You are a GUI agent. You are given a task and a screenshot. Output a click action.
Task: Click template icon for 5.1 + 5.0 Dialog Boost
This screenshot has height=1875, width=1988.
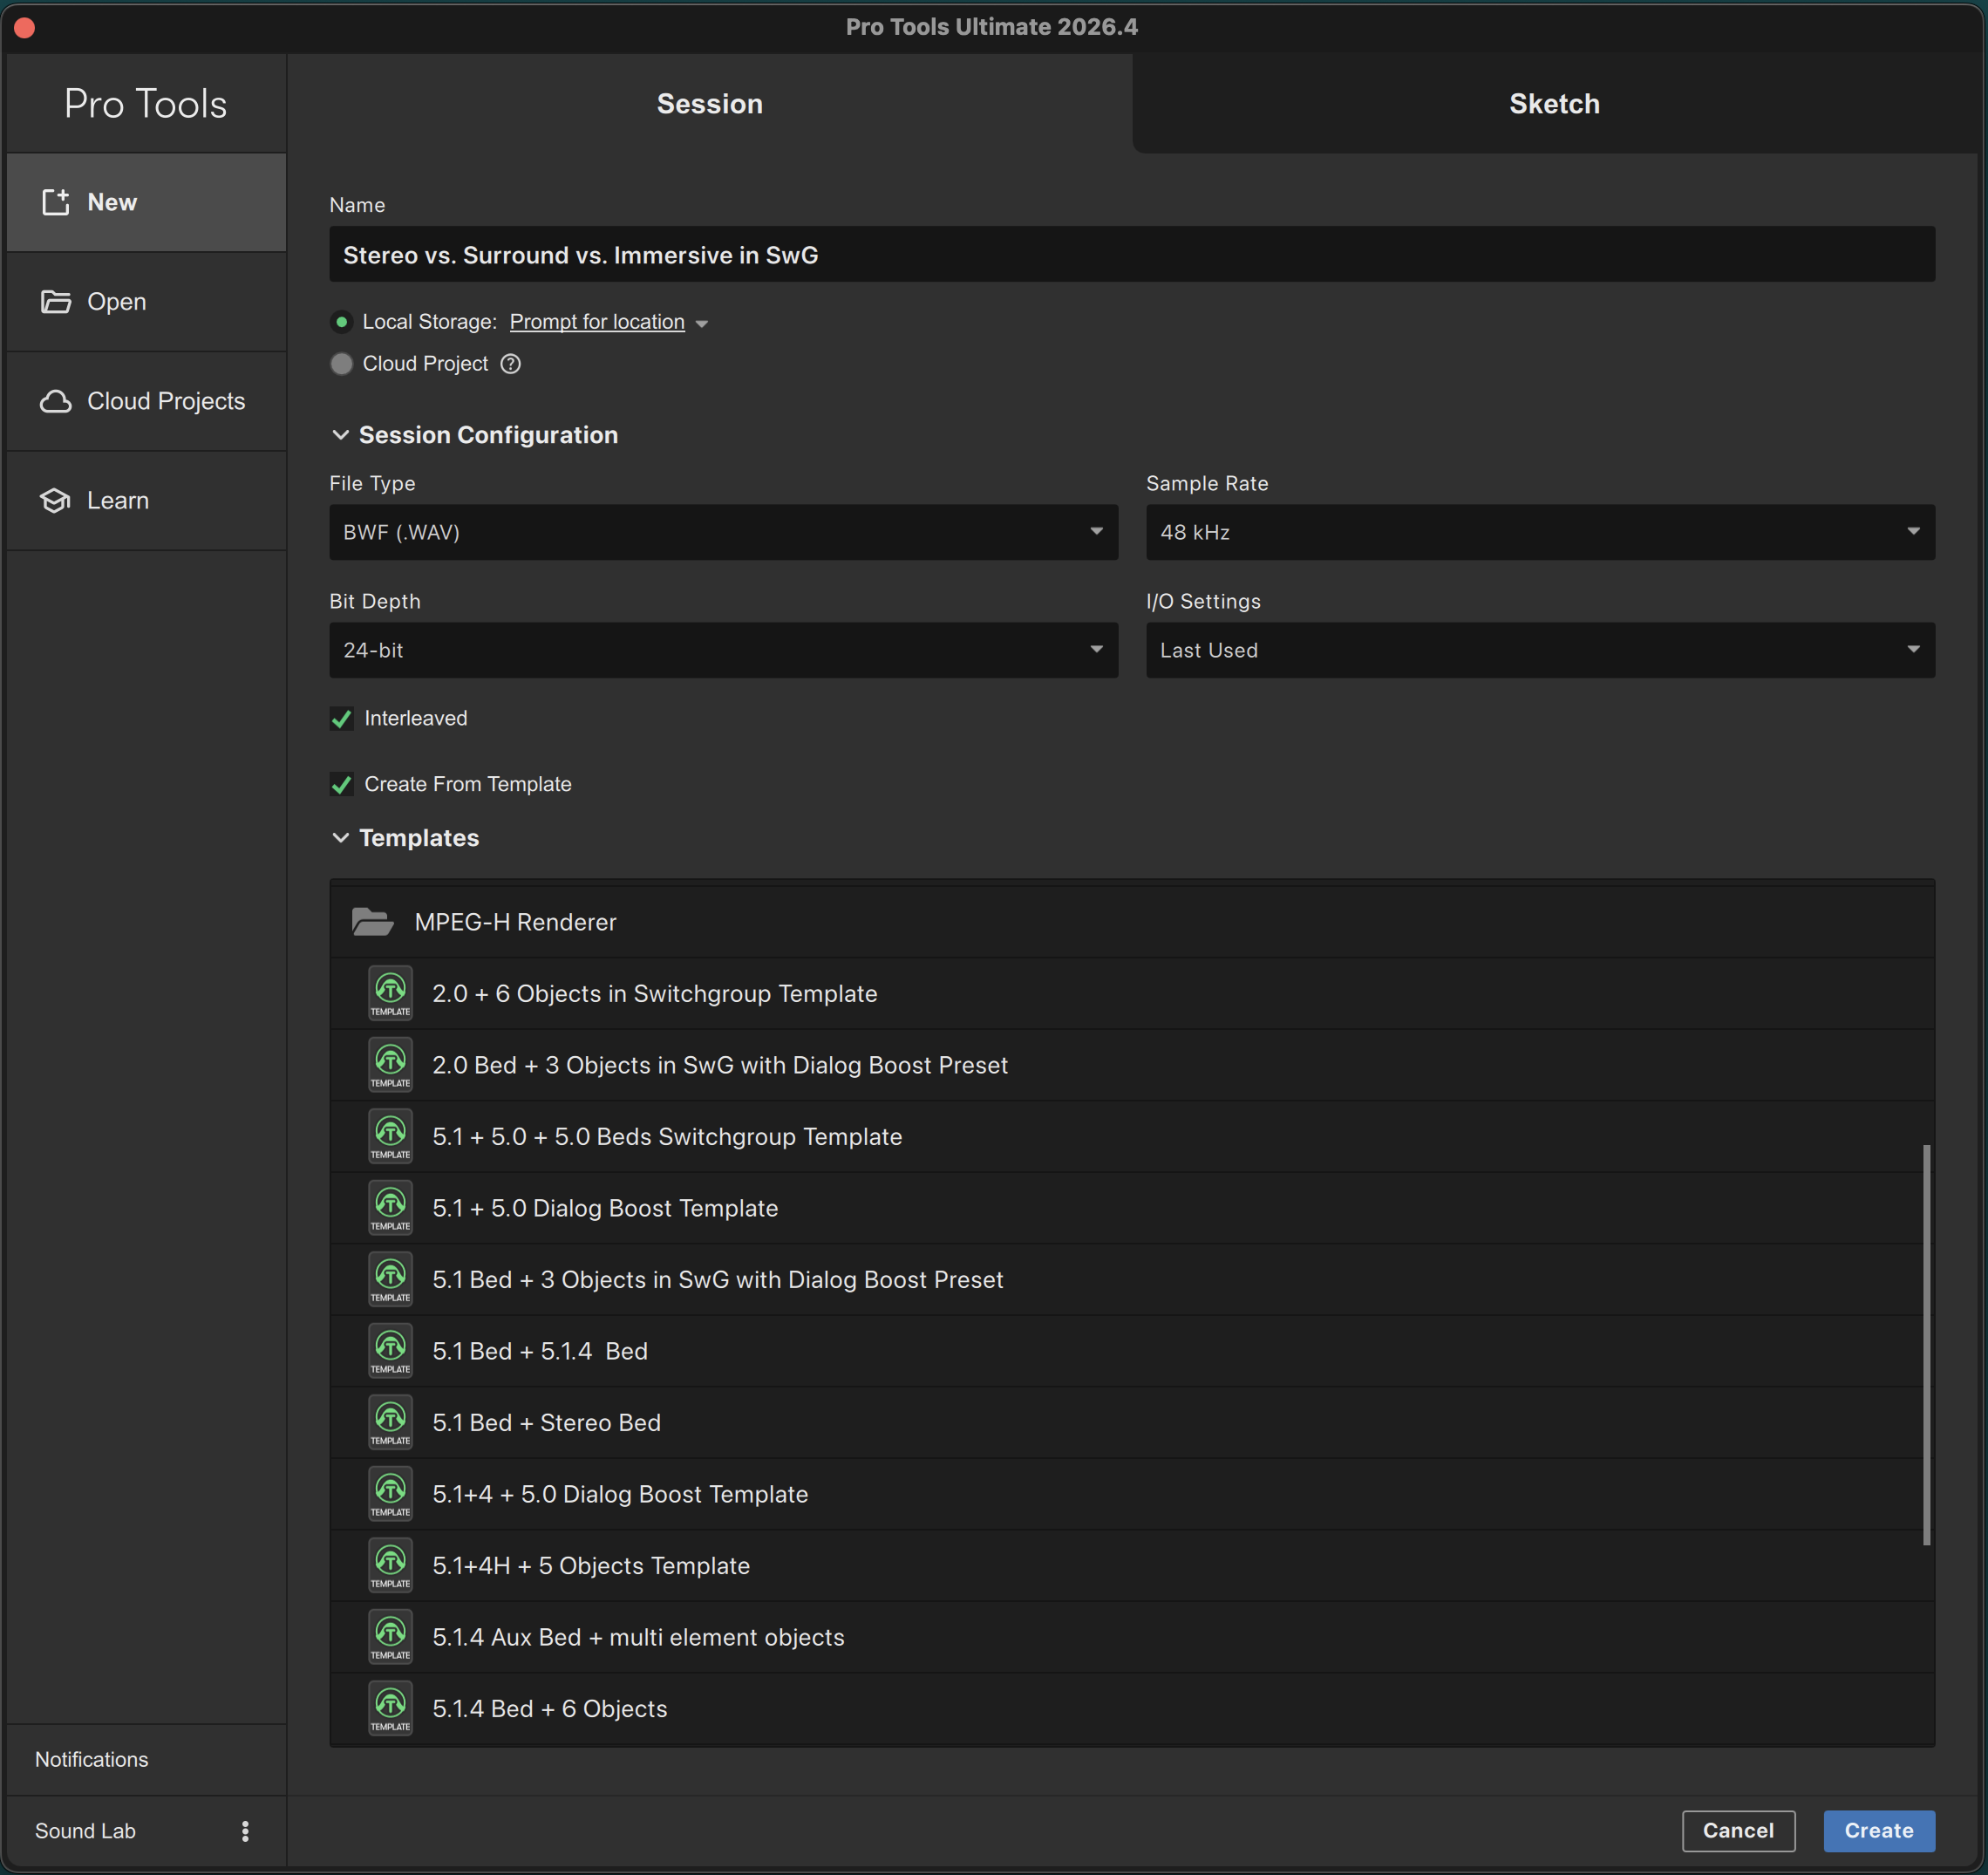(x=390, y=1208)
